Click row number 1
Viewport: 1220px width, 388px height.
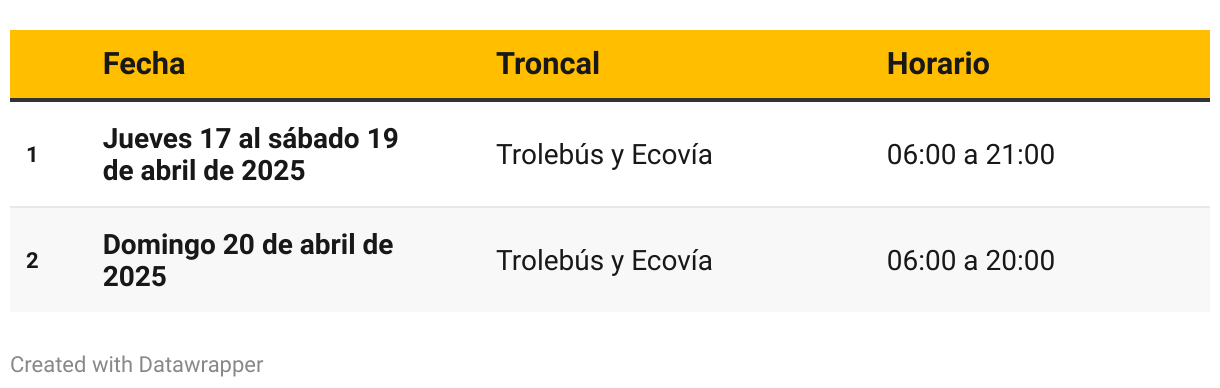(32, 155)
